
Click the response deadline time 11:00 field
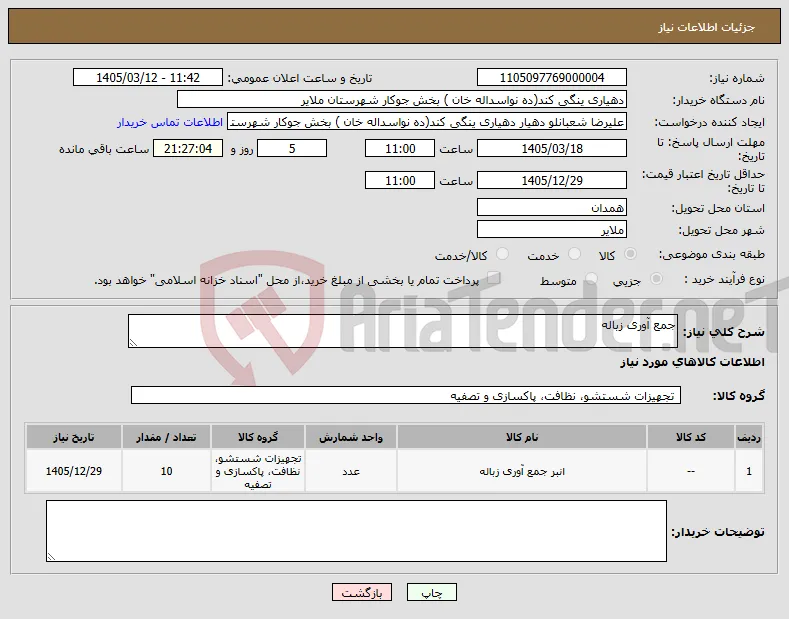click(x=400, y=148)
